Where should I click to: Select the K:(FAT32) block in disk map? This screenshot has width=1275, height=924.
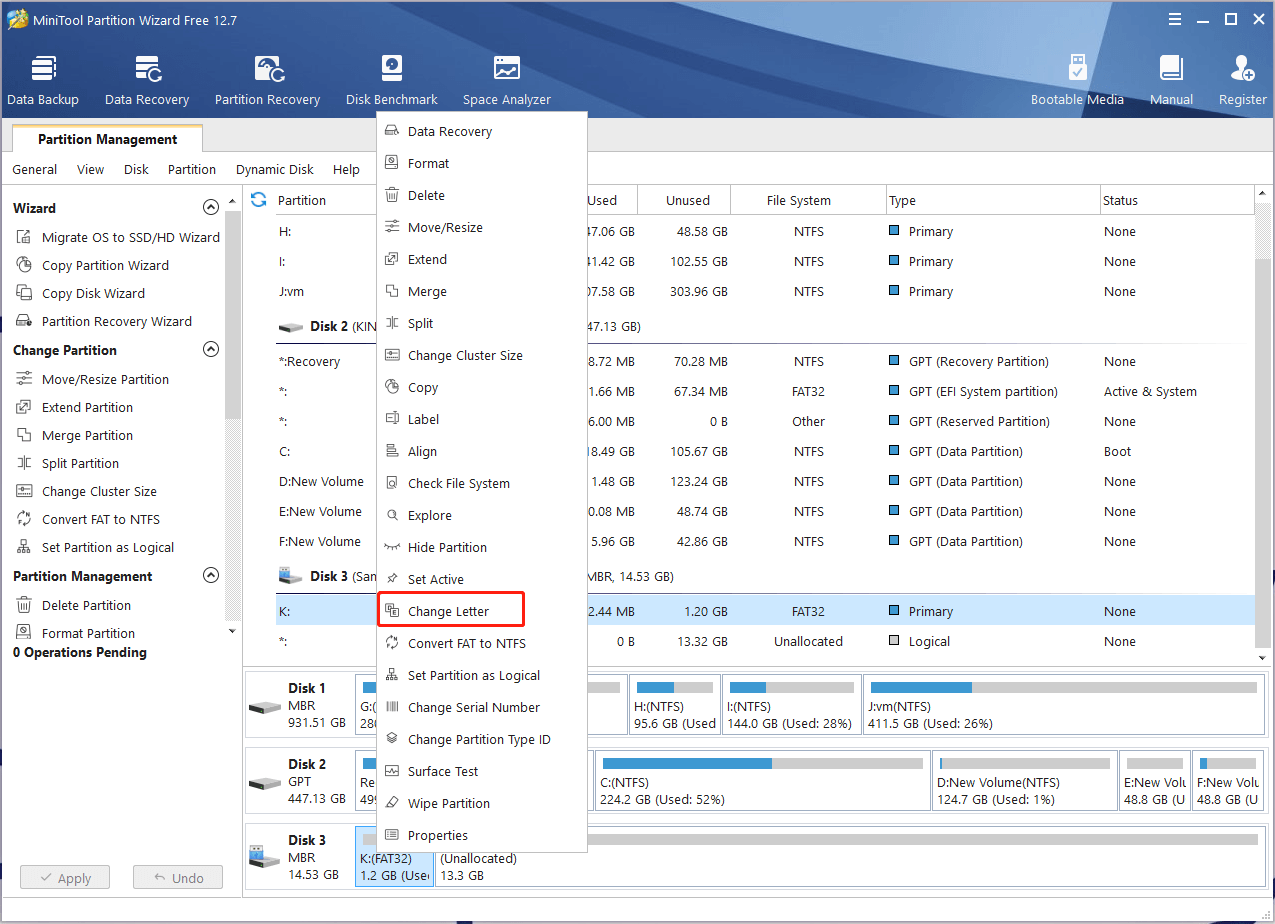tap(394, 856)
